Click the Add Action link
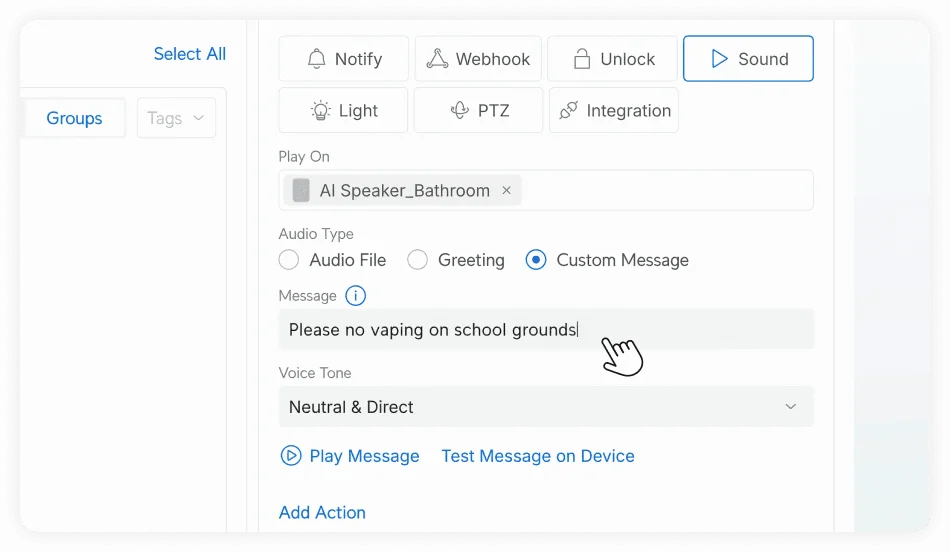This screenshot has width=950, height=552. click(x=322, y=513)
